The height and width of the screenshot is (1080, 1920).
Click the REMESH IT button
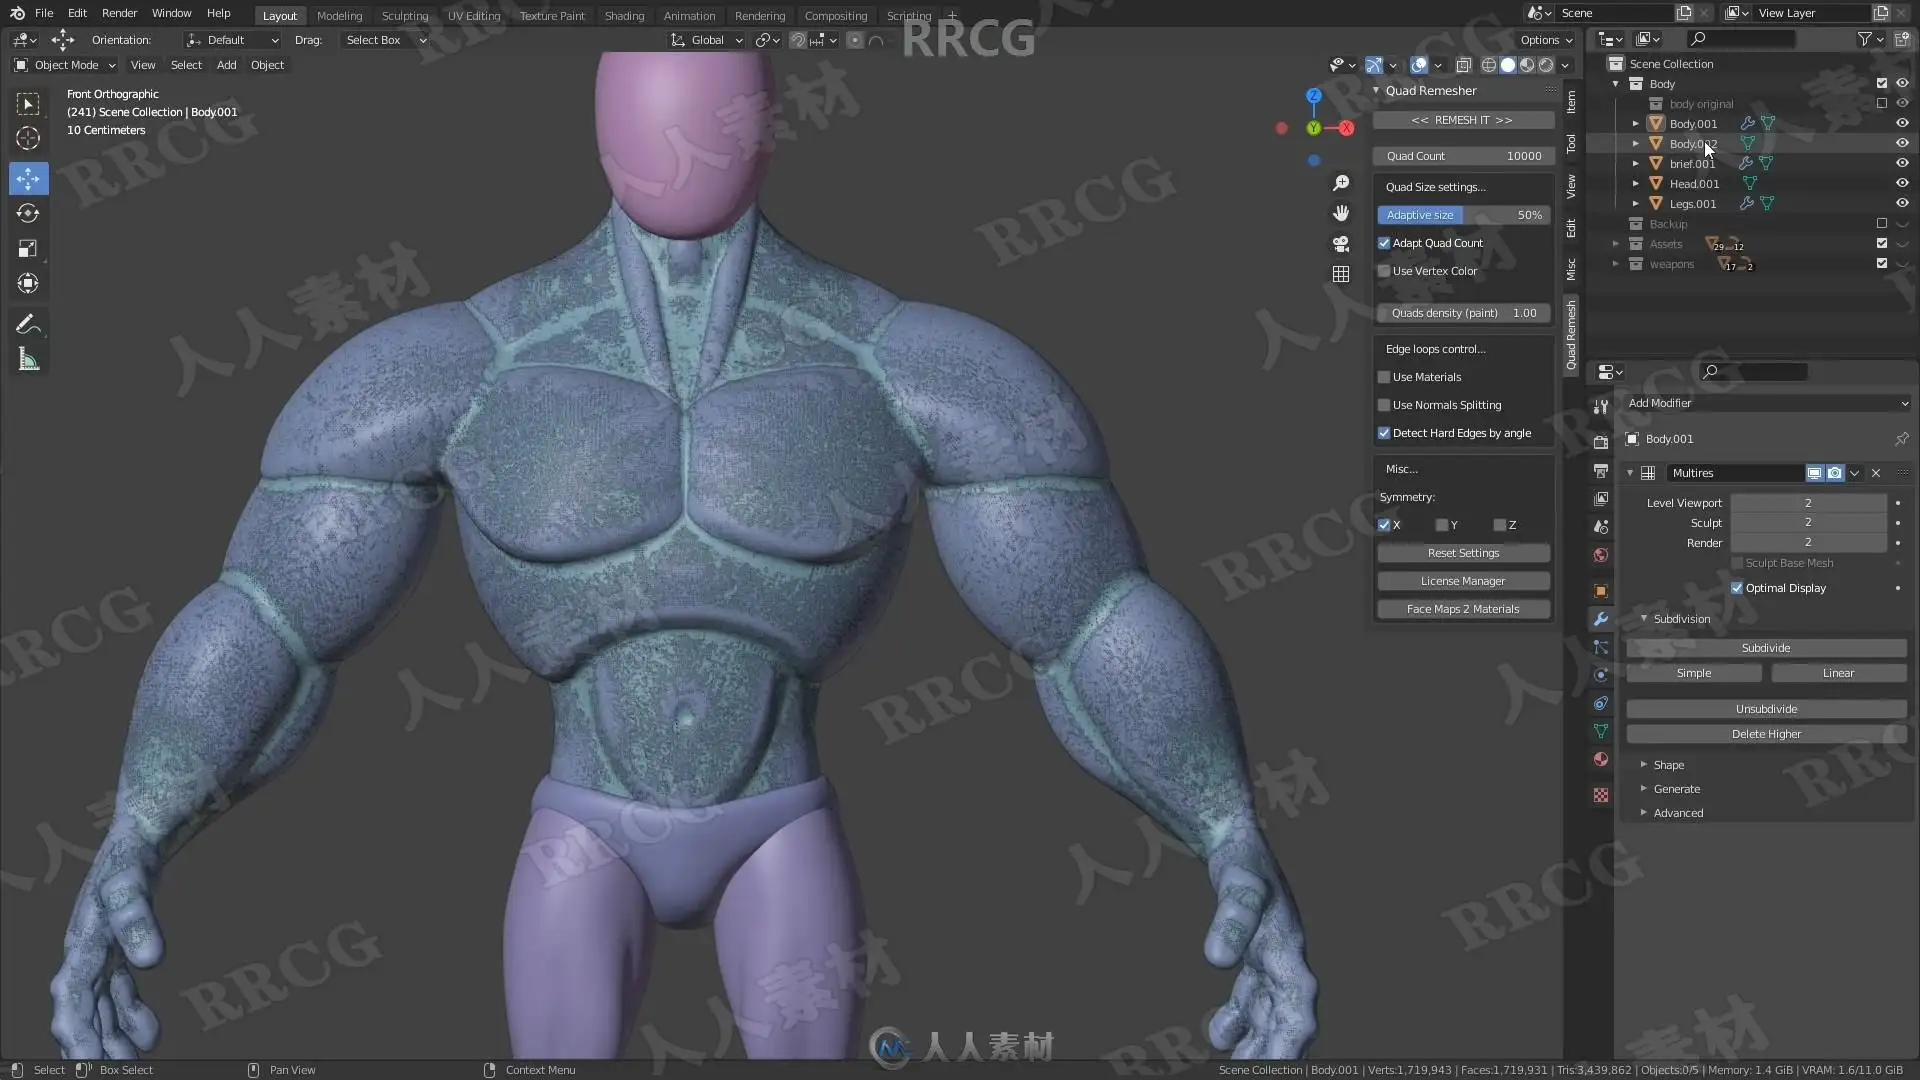pos(1462,120)
